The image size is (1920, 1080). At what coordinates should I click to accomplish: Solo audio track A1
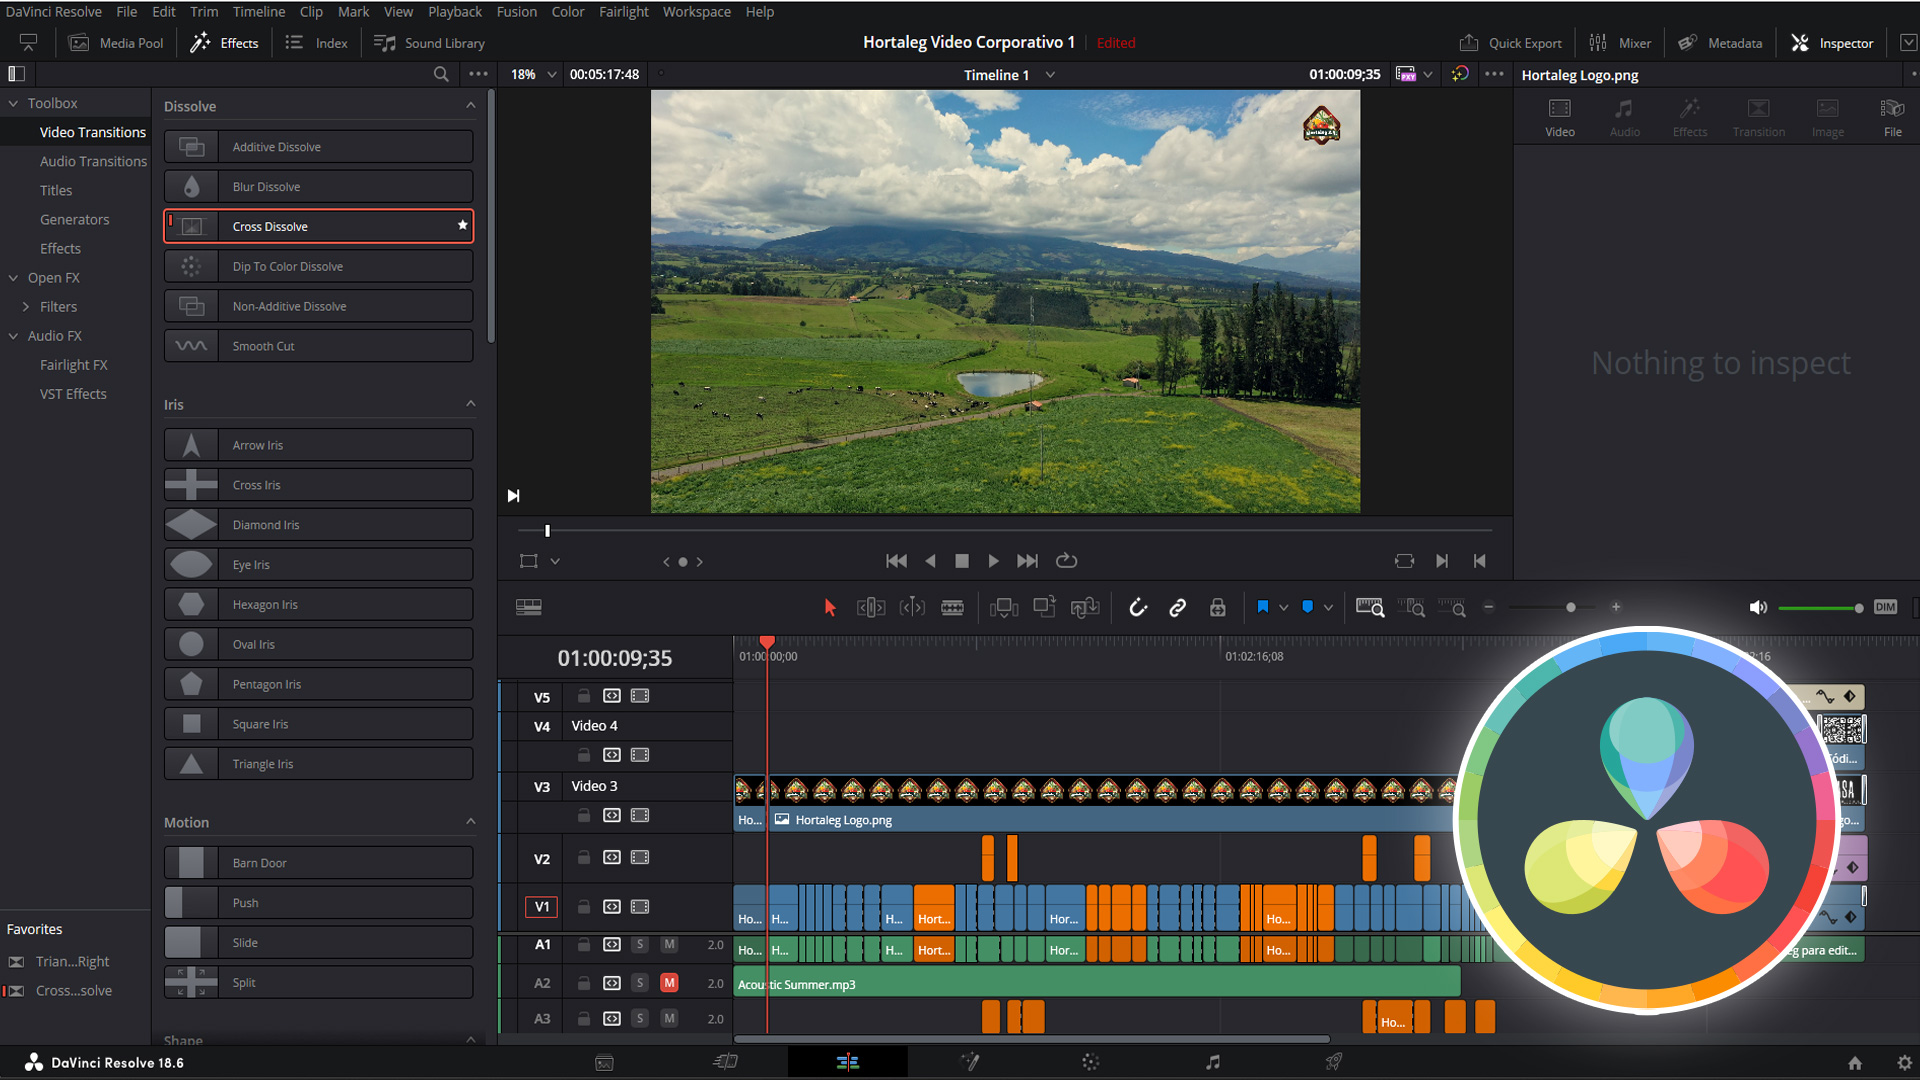coord(640,944)
